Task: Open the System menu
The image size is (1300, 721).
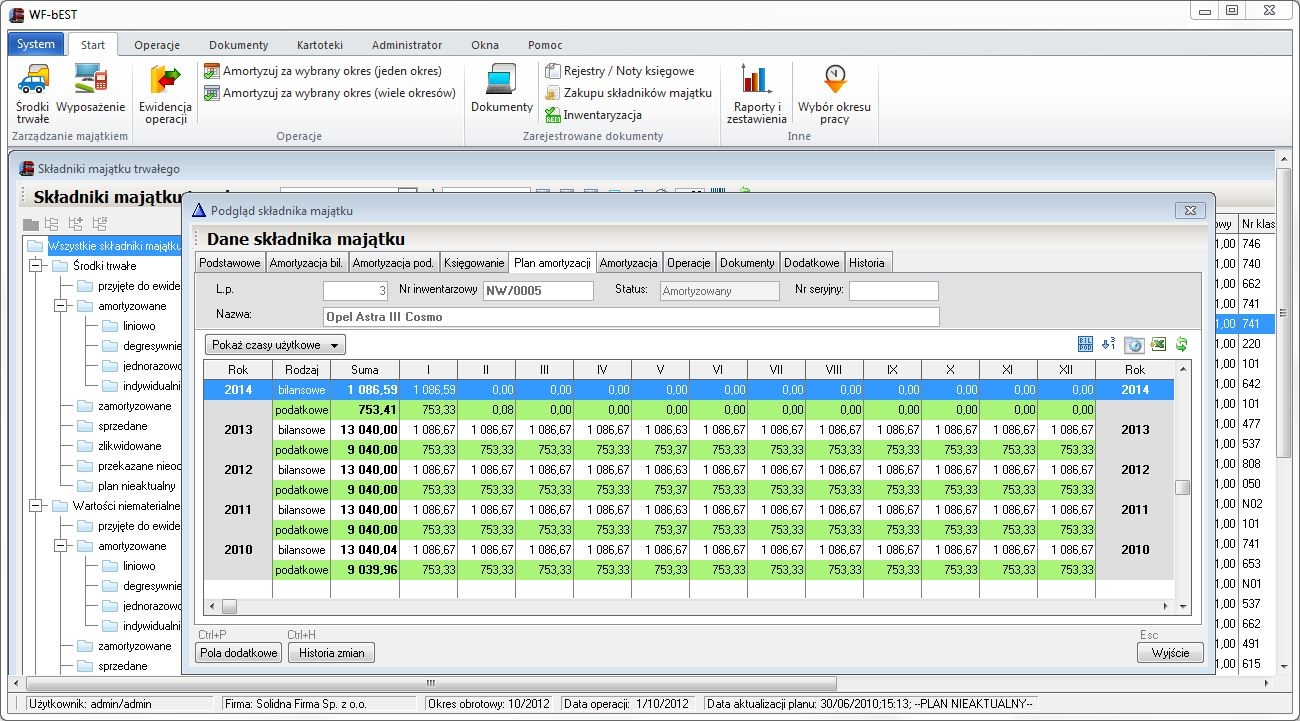Action: [36, 44]
